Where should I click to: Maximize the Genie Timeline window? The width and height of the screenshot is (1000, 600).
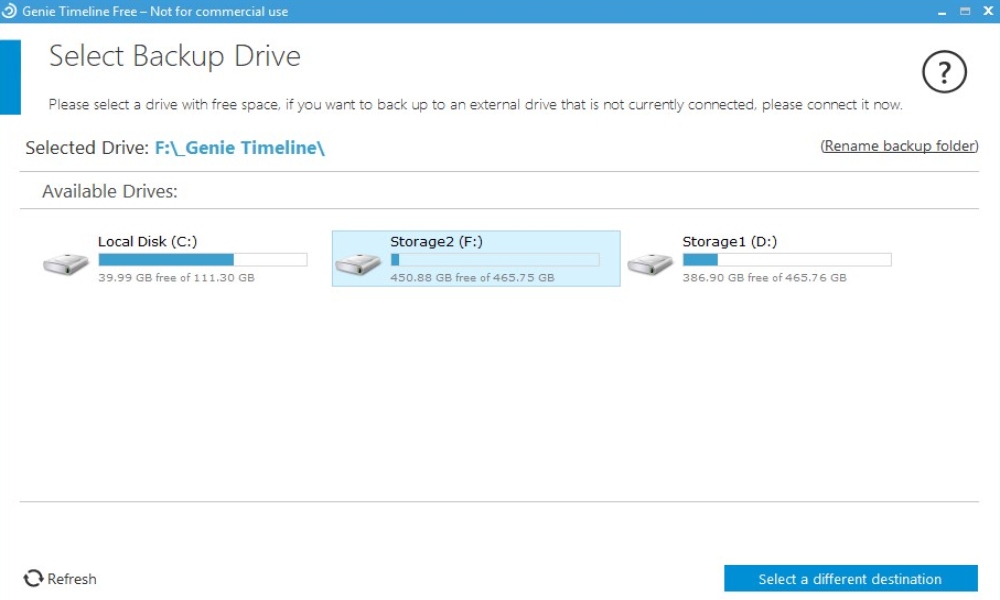pyautogui.click(x=965, y=11)
